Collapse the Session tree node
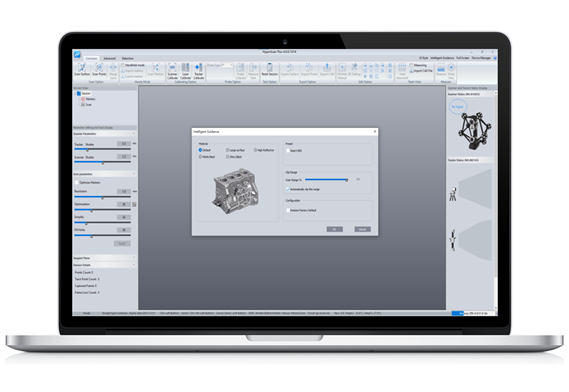569x392 pixels. [x=75, y=93]
